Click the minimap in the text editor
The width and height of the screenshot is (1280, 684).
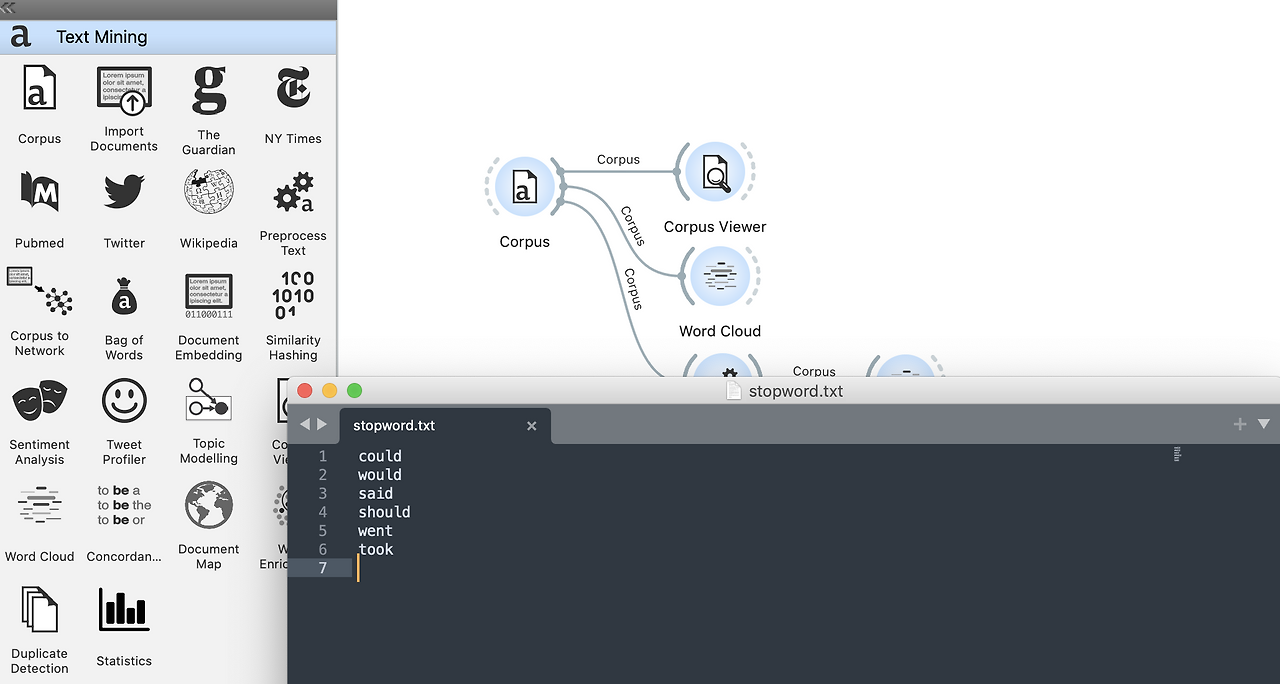1178,454
